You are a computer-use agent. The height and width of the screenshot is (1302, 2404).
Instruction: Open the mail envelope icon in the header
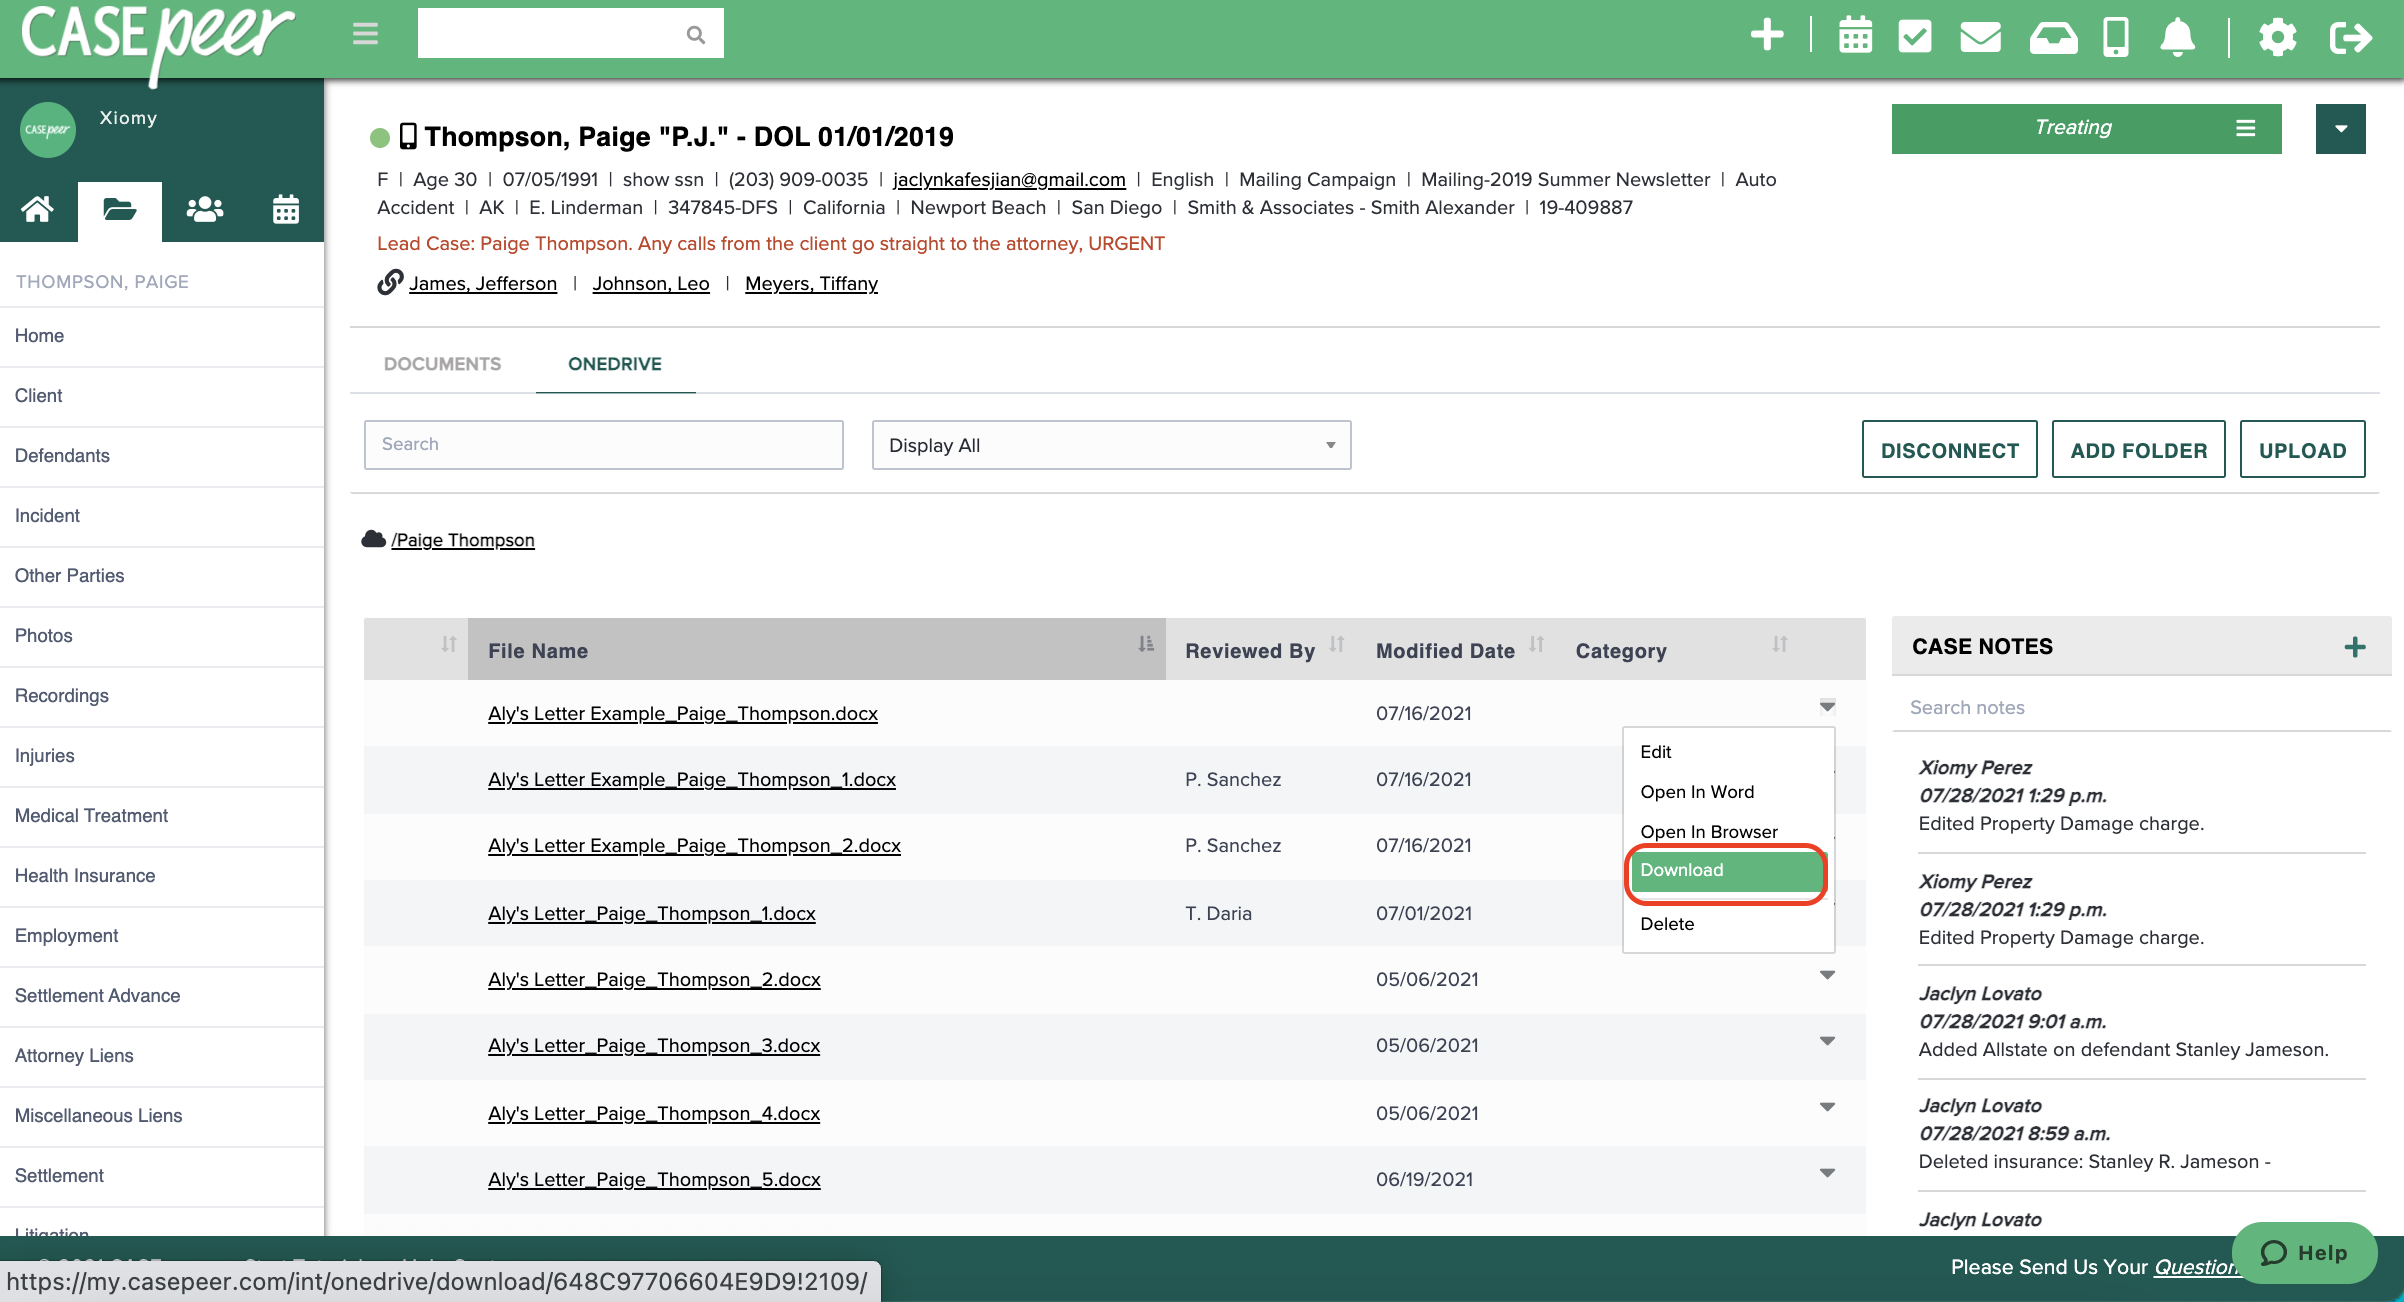click(1981, 36)
